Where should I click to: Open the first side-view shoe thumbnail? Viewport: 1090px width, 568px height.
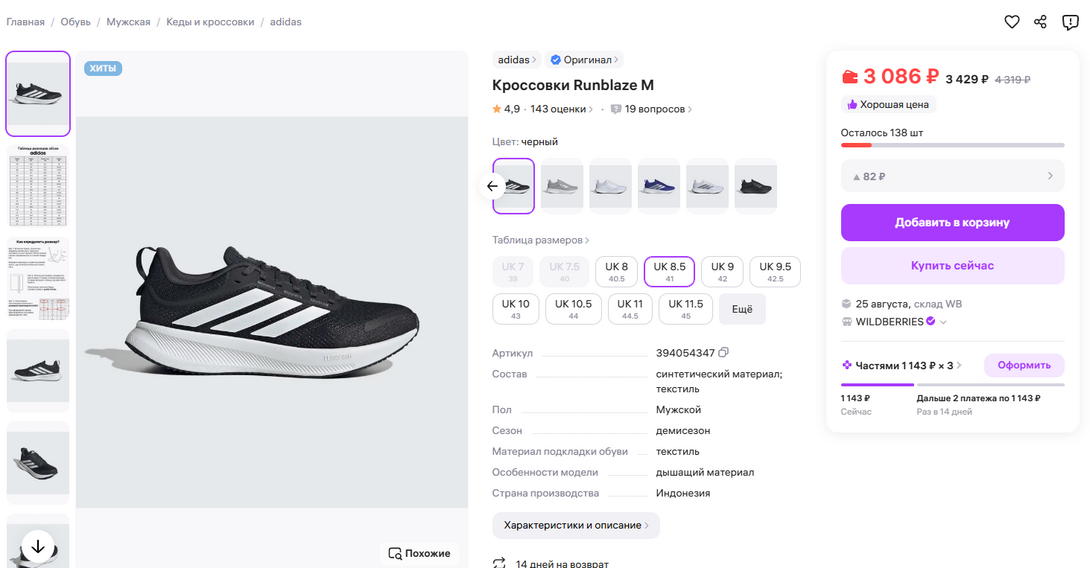38,94
